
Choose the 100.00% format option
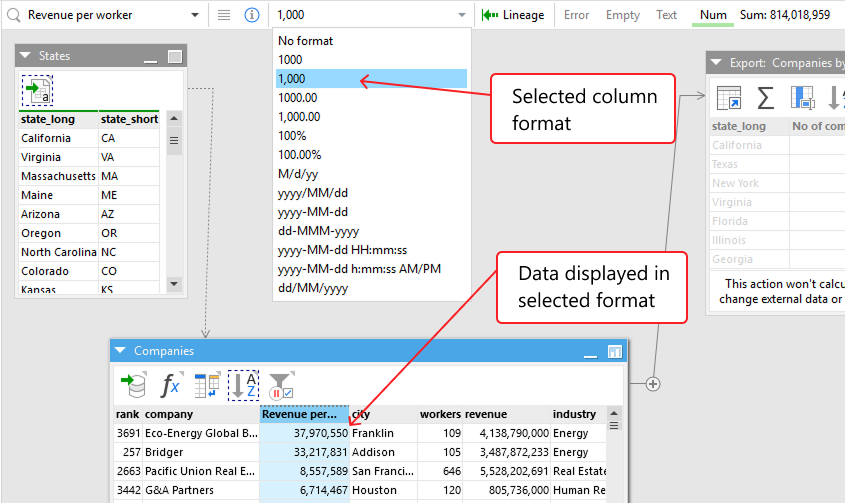(x=371, y=155)
